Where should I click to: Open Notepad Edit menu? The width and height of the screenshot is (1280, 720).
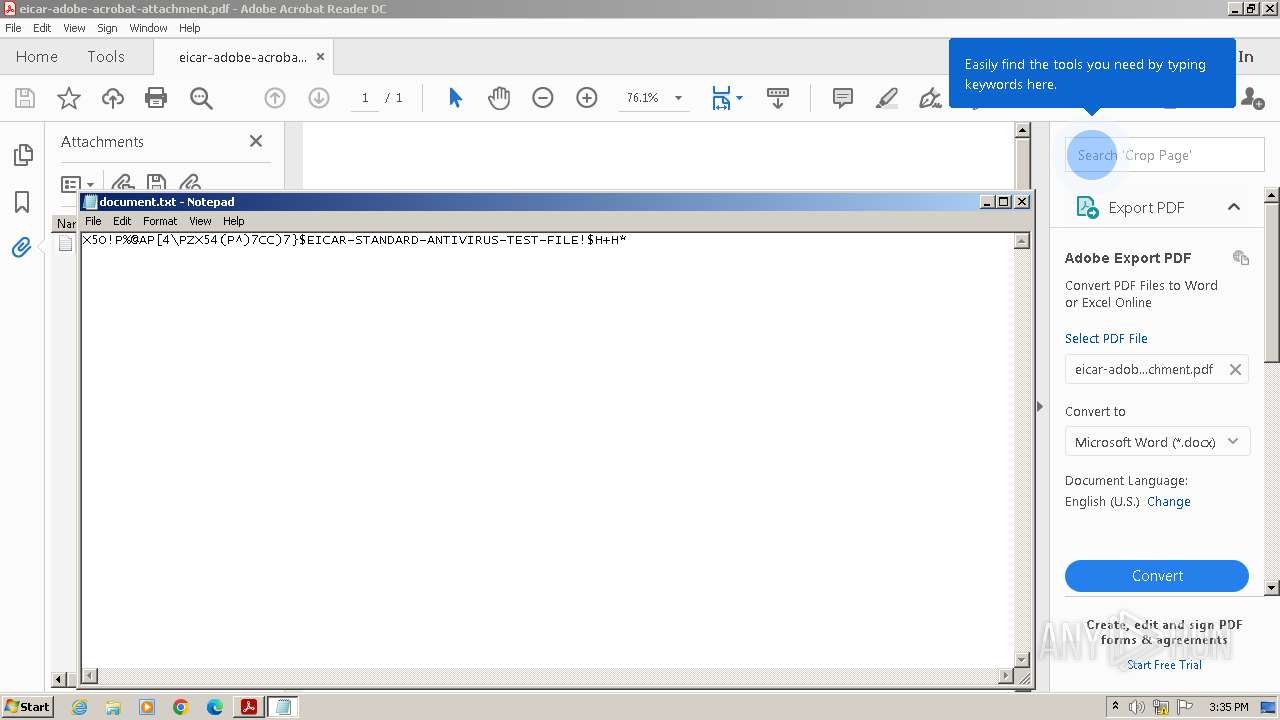tap(122, 221)
